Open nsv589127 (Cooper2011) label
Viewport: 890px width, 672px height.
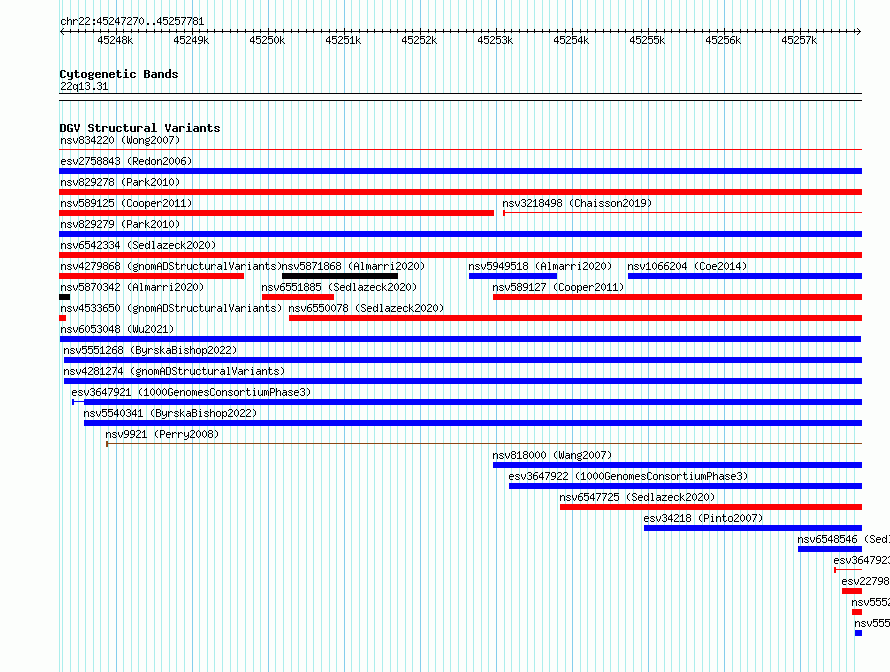(x=558, y=287)
